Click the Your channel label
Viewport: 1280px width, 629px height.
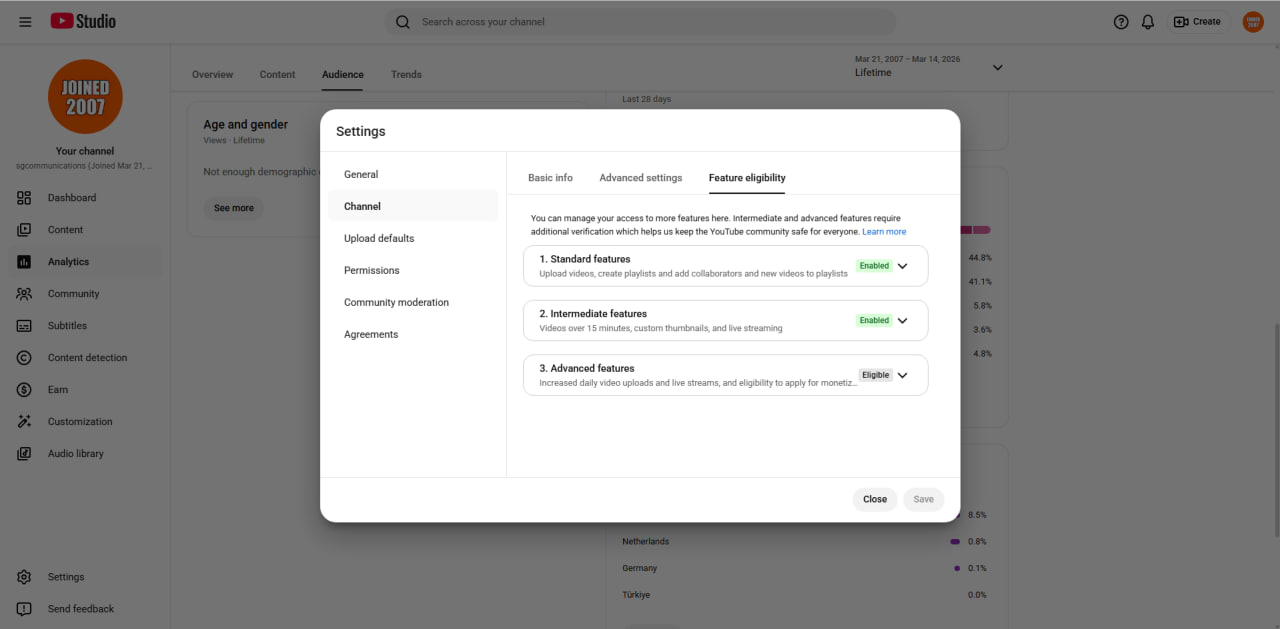[x=85, y=152]
